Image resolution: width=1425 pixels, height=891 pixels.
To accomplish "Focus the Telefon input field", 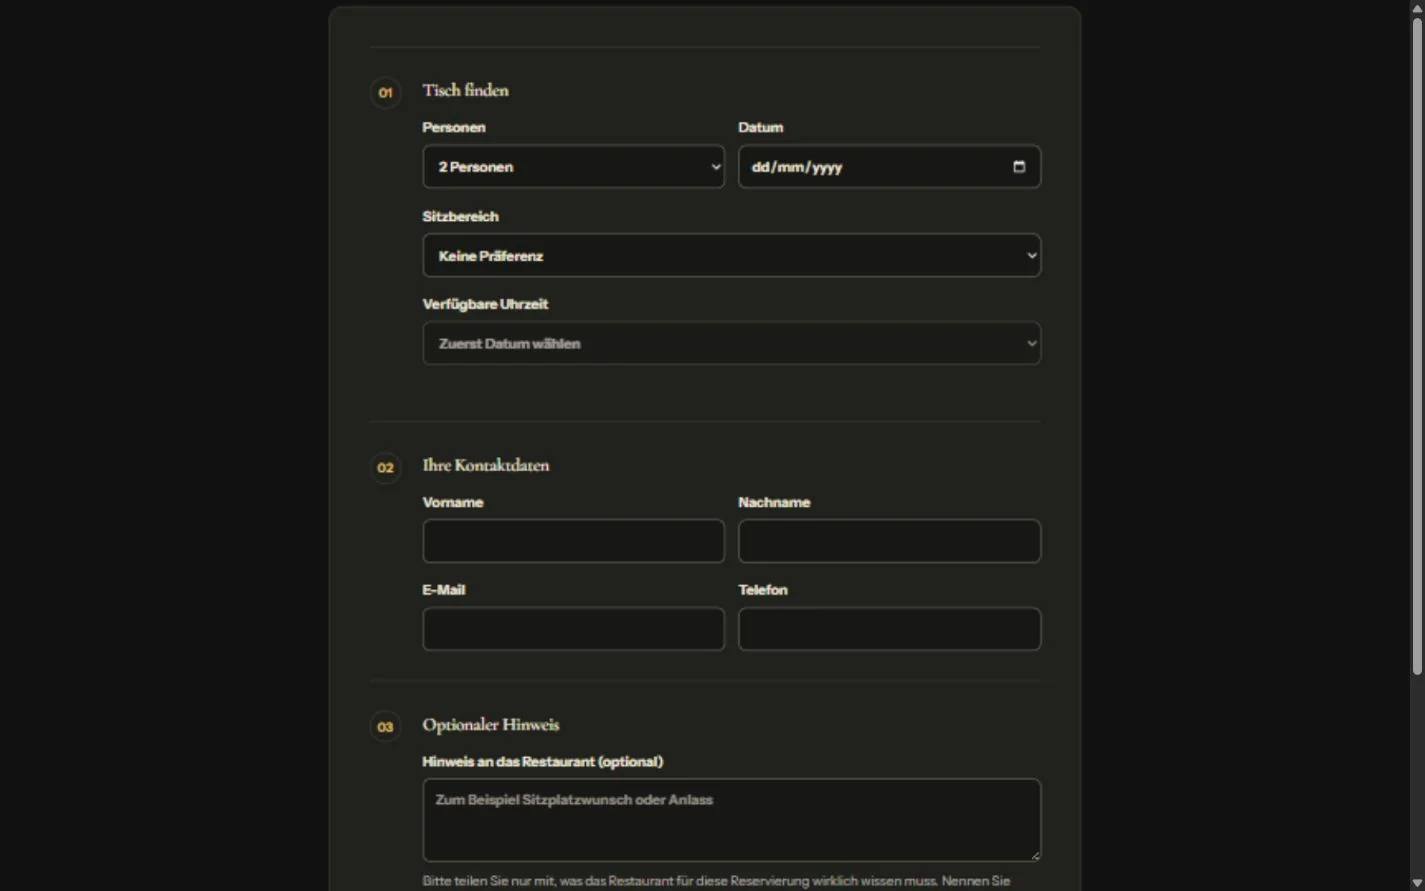I will 889,629.
